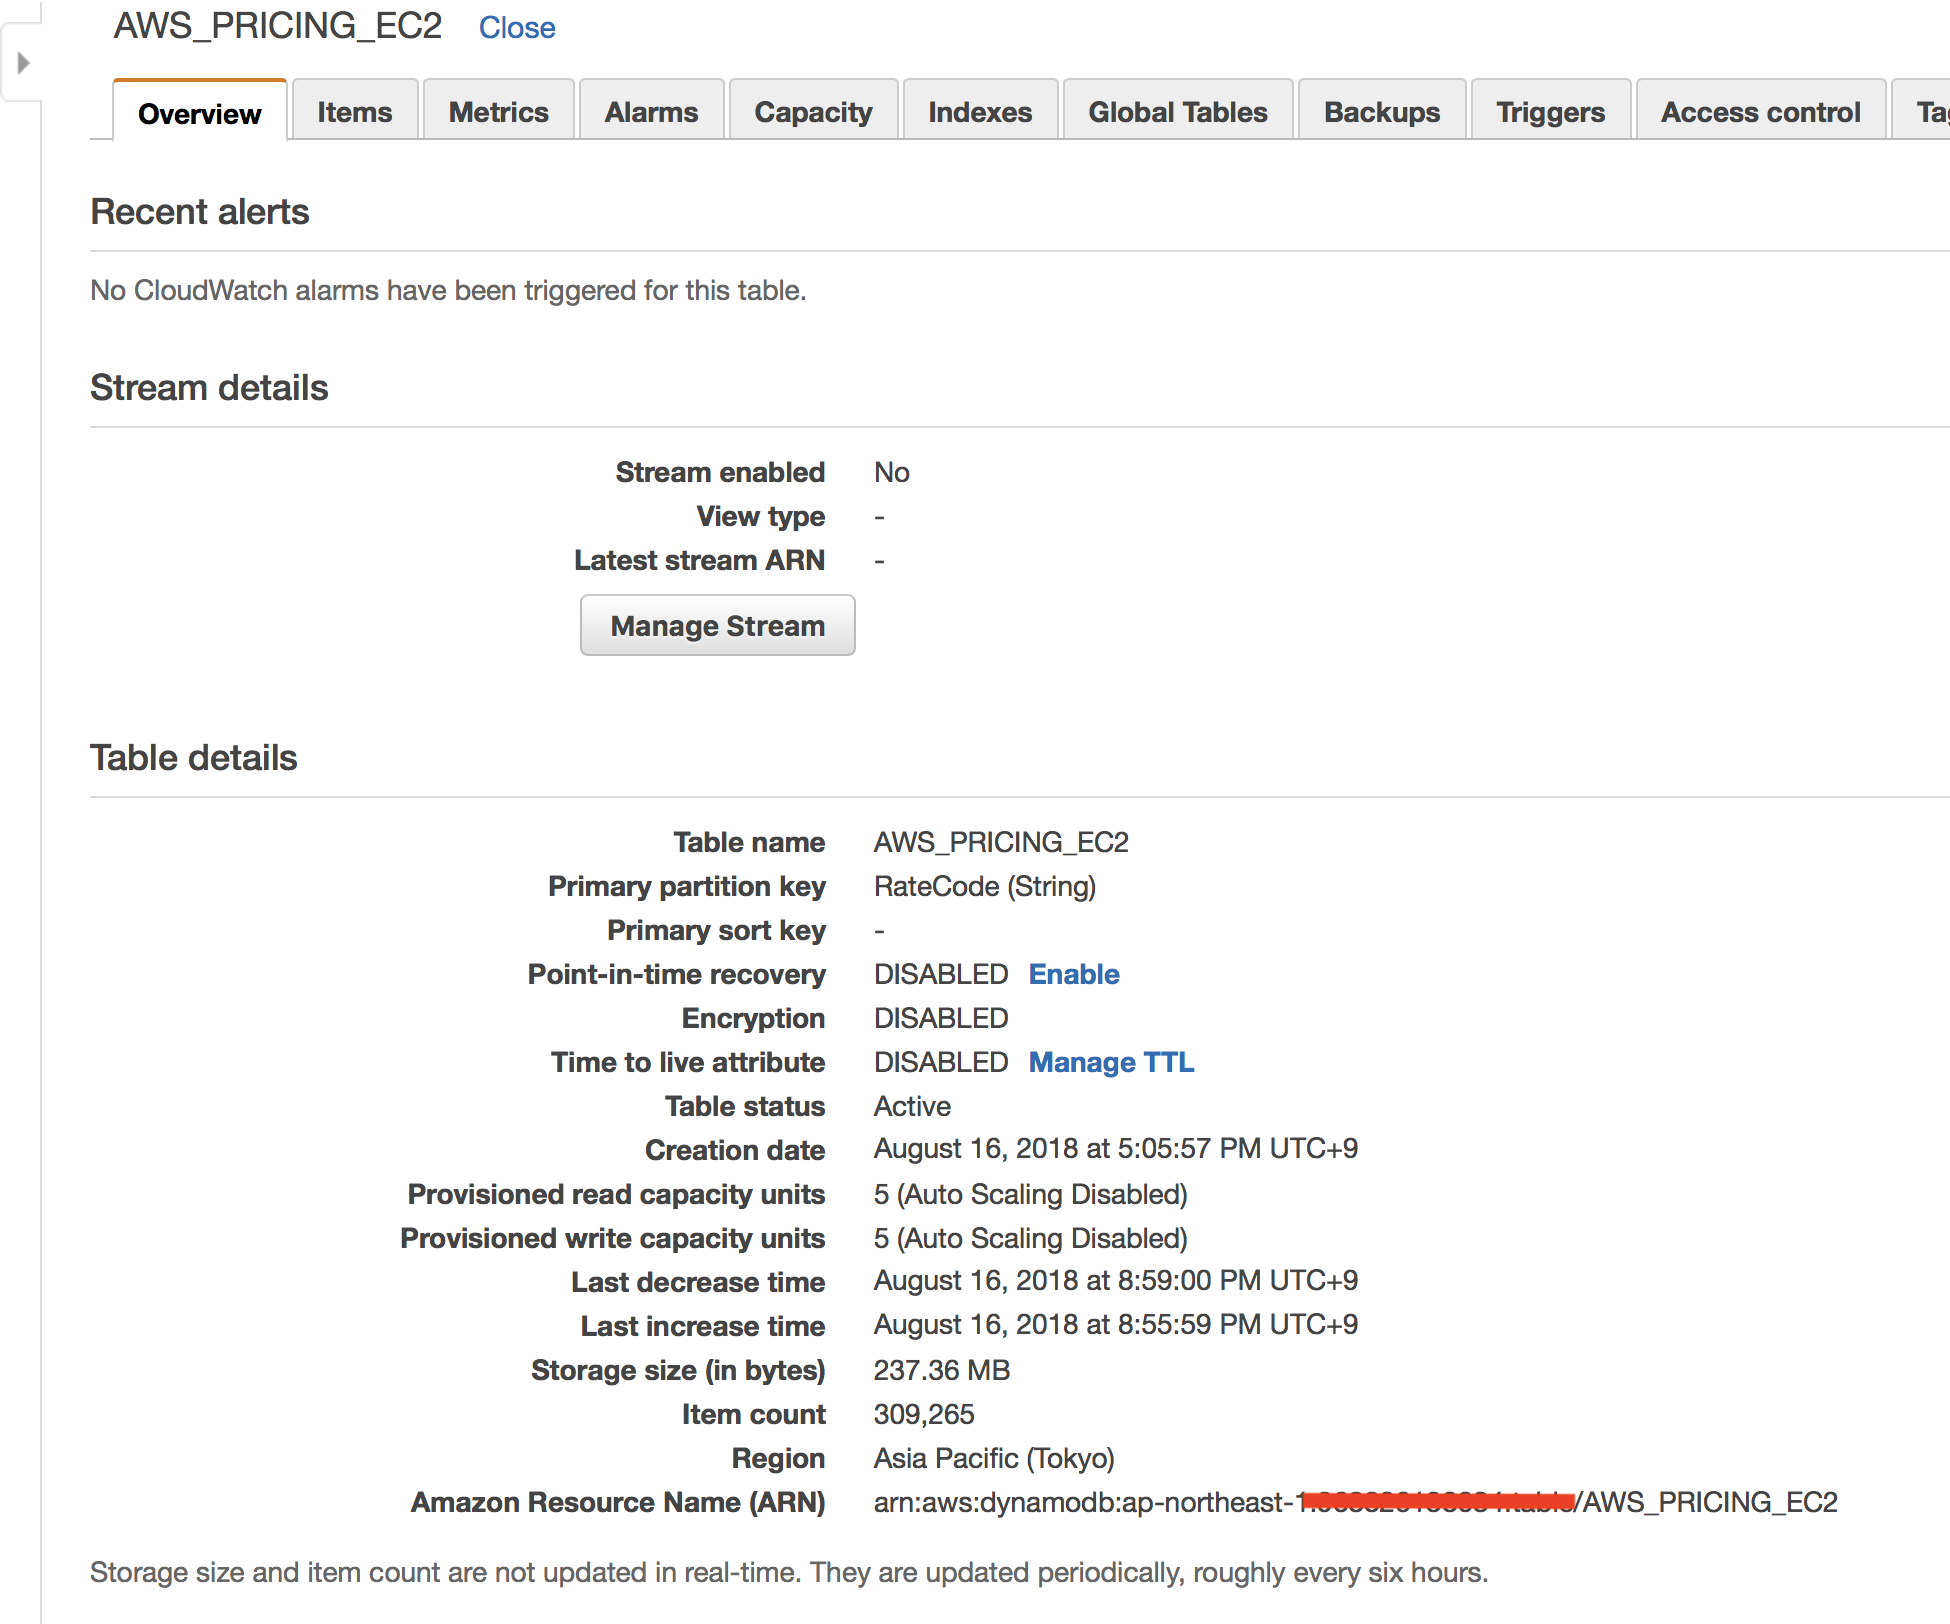Click the Point-in-time recovery DISABLED status
Screen dimensions: 1950x1624
[941, 974]
